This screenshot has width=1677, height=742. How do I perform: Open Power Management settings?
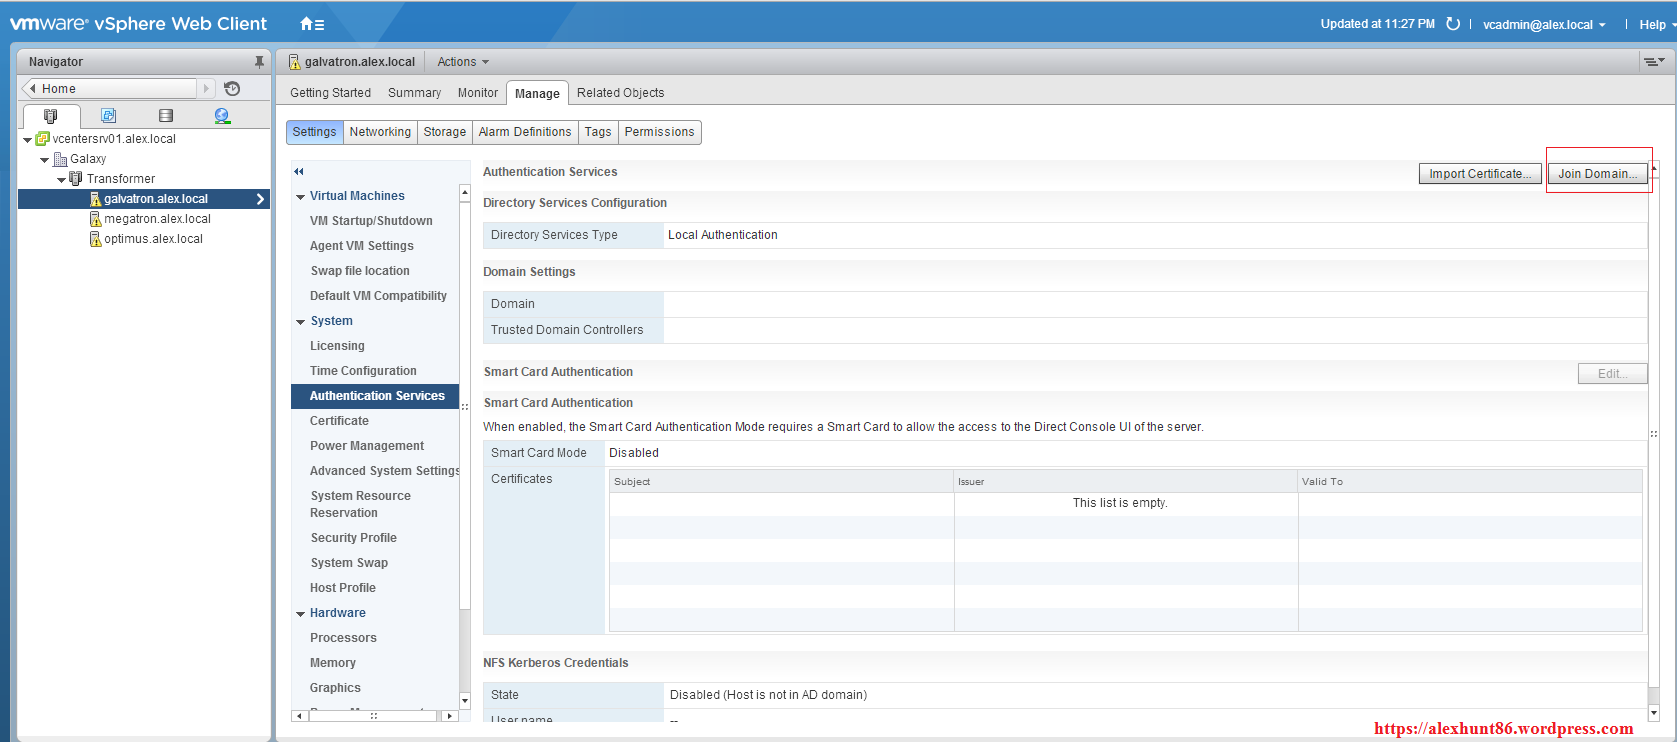pyautogui.click(x=367, y=446)
